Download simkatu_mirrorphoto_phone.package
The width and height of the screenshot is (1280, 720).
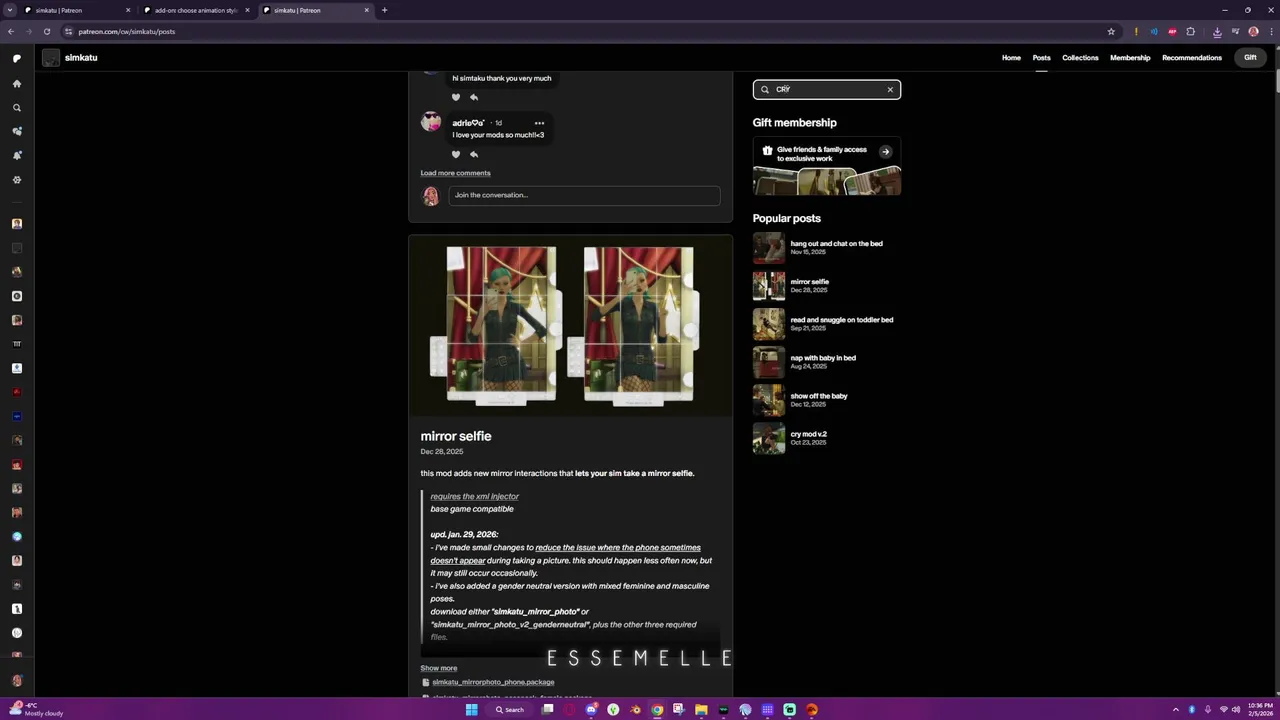492,682
